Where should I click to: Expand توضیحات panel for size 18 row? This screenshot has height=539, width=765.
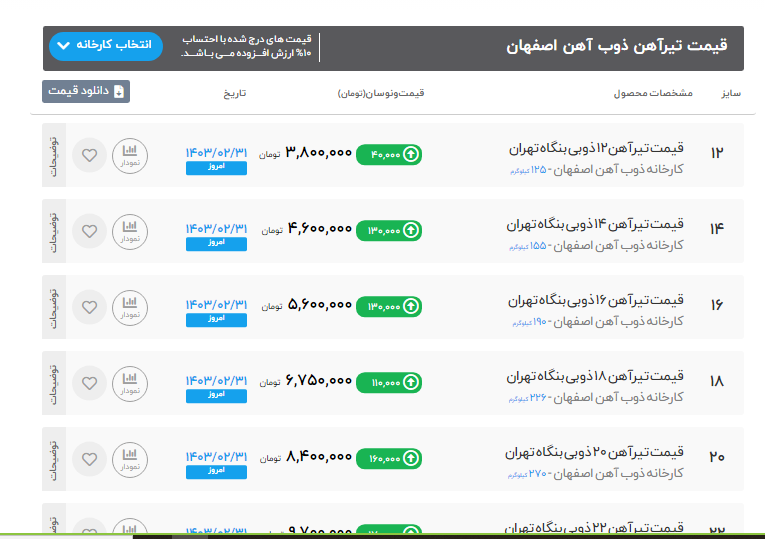coord(55,383)
